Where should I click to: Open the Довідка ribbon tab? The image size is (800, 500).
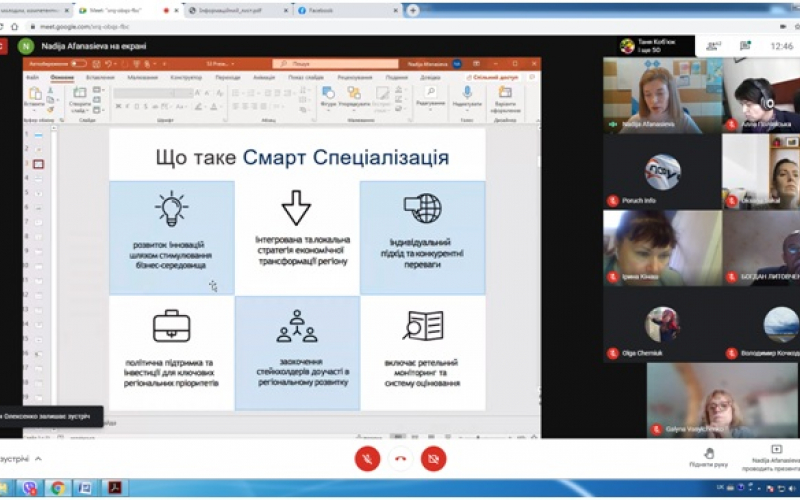coord(430,78)
